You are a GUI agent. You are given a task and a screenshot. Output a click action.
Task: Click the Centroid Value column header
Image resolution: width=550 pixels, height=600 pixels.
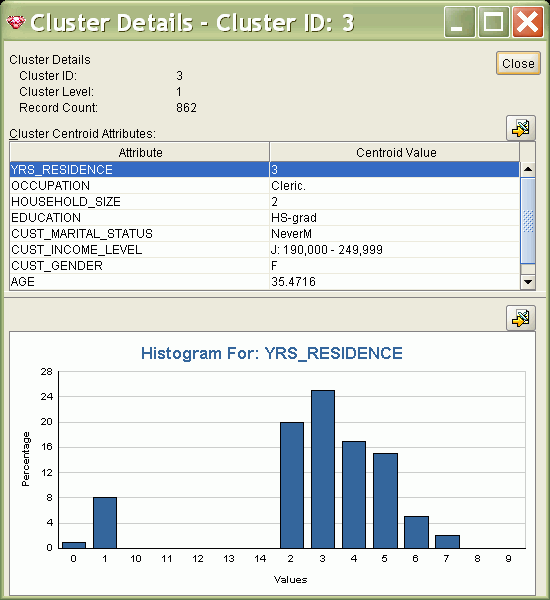(x=395, y=152)
